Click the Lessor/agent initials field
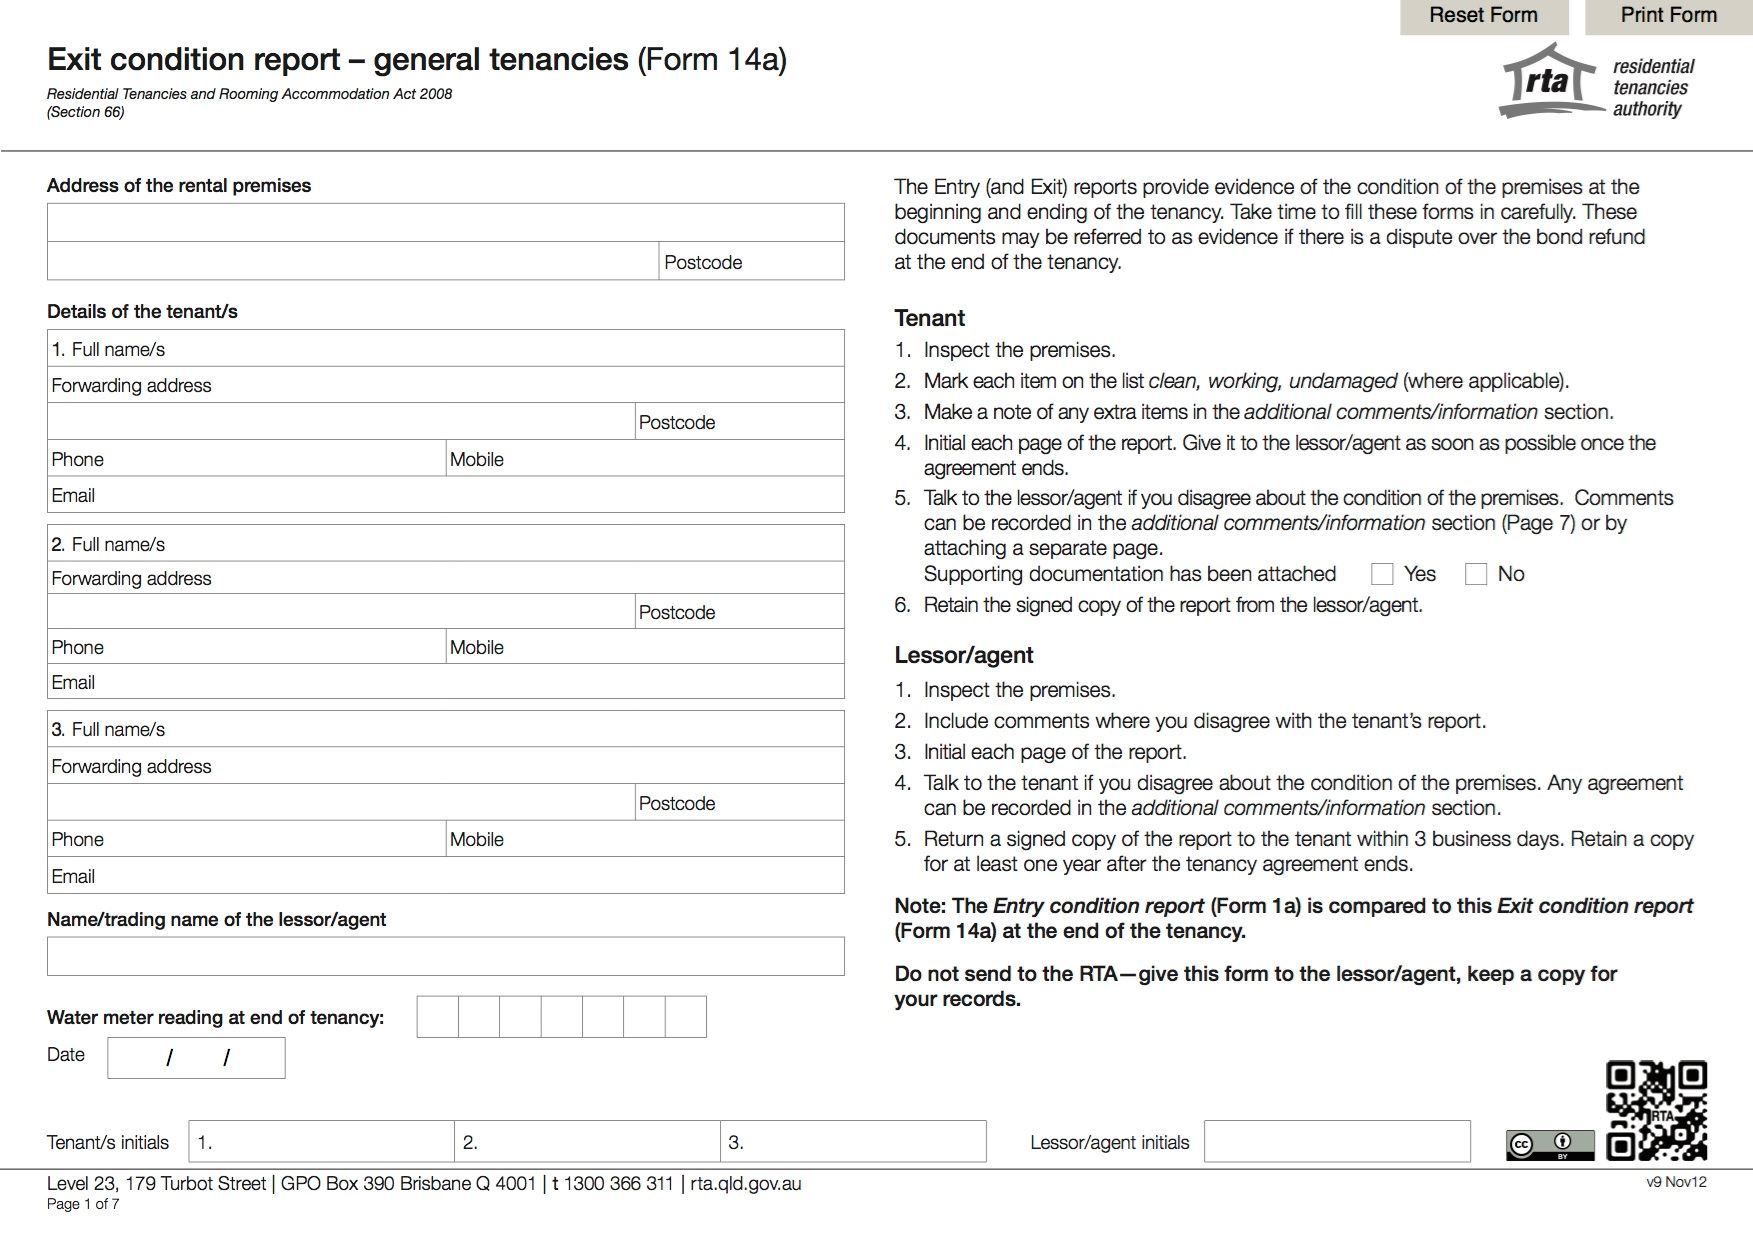Viewport: 1753px width, 1240px height. (x=1336, y=1142)
